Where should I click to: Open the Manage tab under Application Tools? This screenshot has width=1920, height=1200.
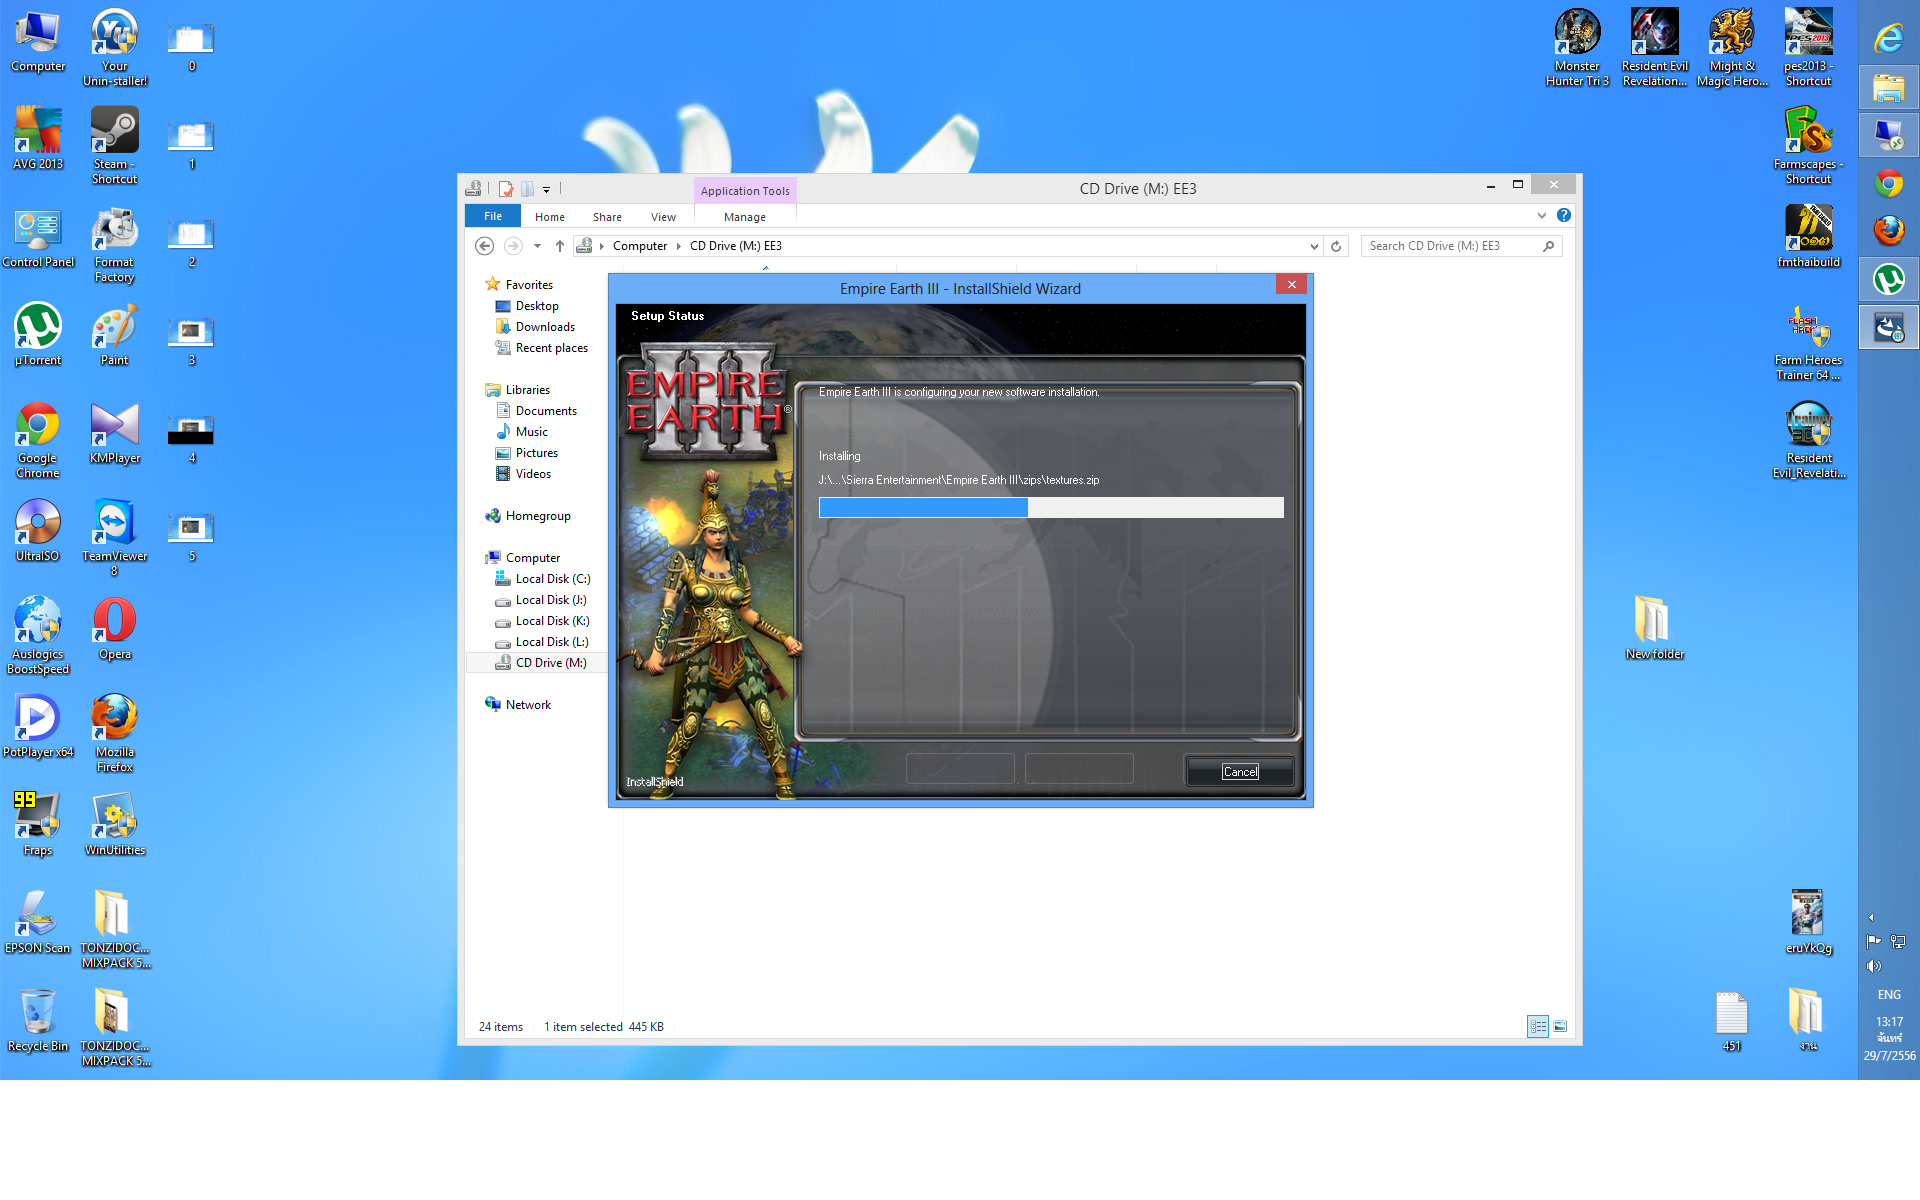tap(744, 217)
